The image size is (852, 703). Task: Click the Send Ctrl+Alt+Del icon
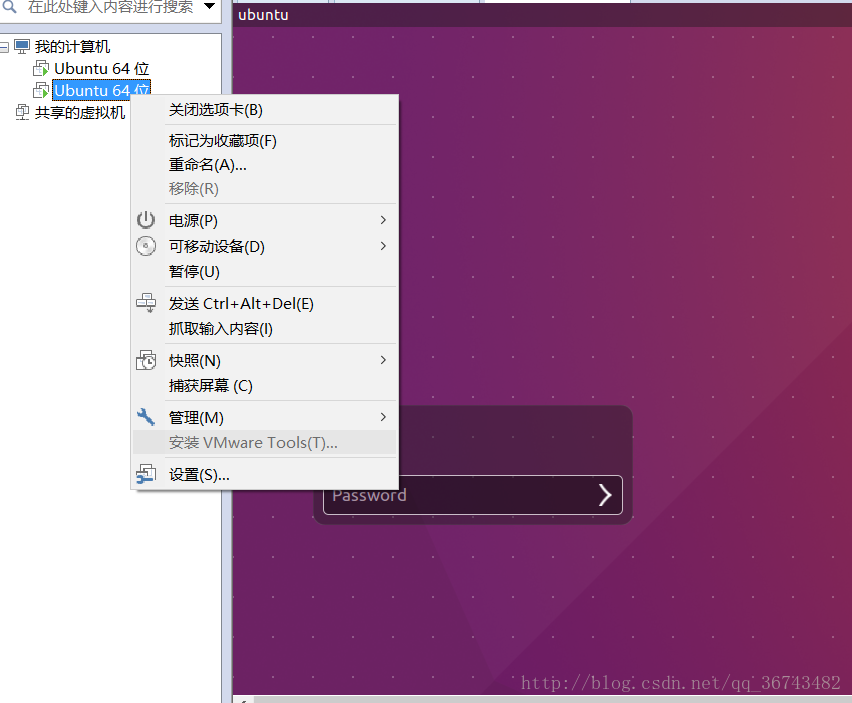[x=146, y=303]
